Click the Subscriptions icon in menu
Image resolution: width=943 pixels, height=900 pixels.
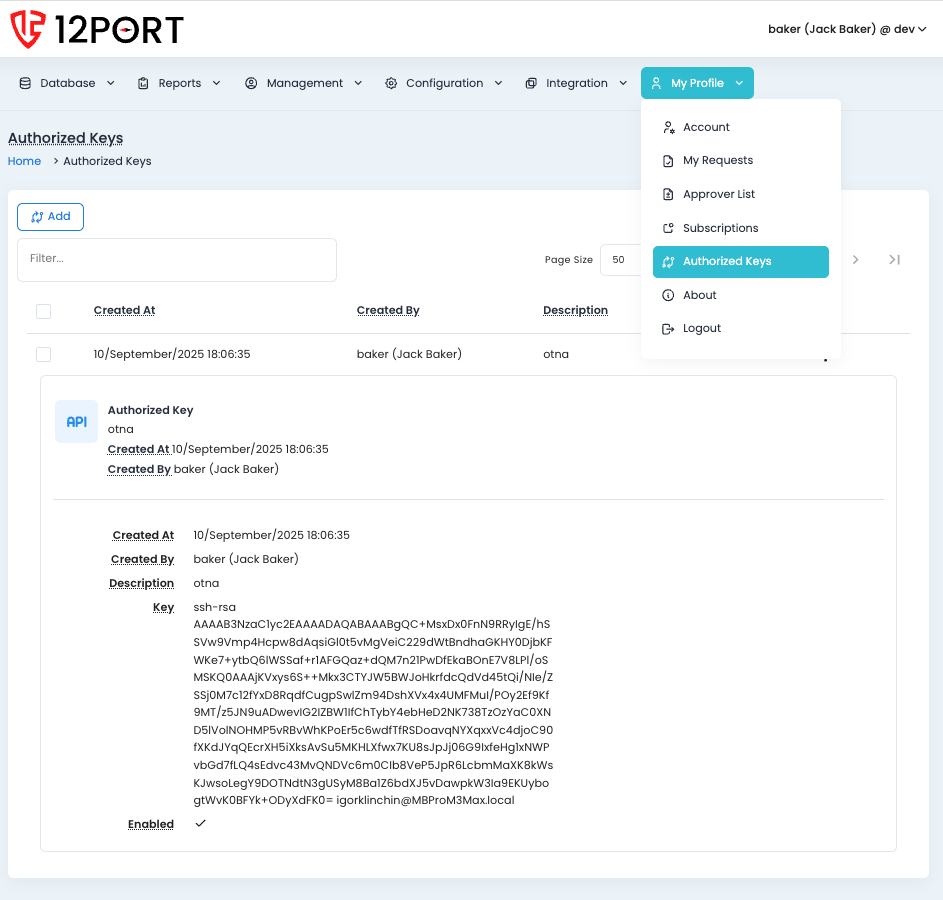669,228
